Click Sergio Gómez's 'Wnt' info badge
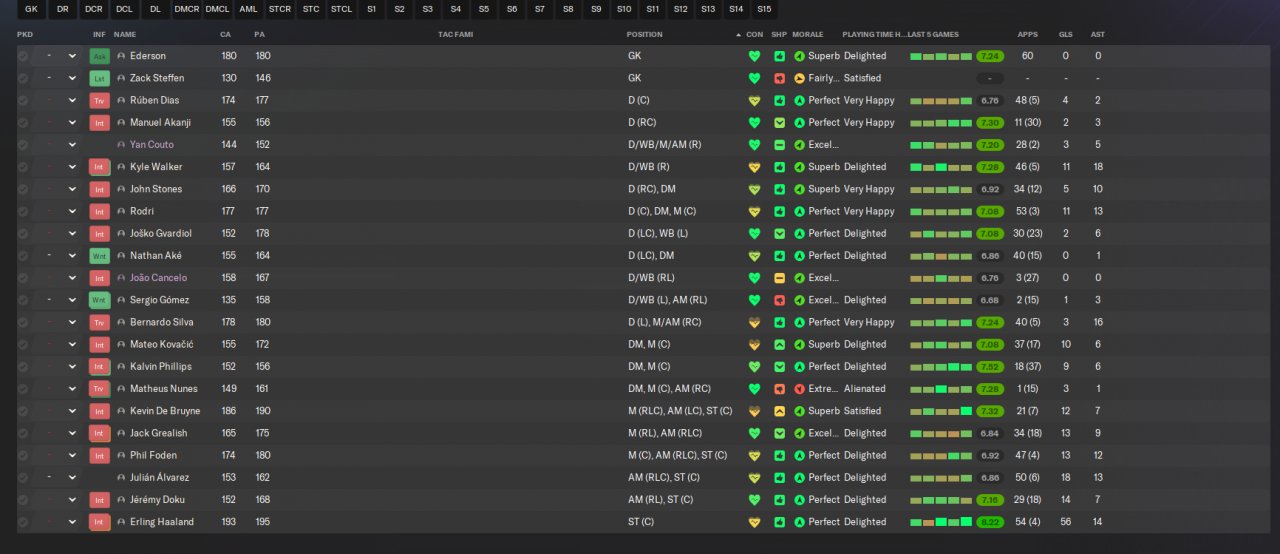The width and height of the screenshot is (1280, 554). point(99,300)
